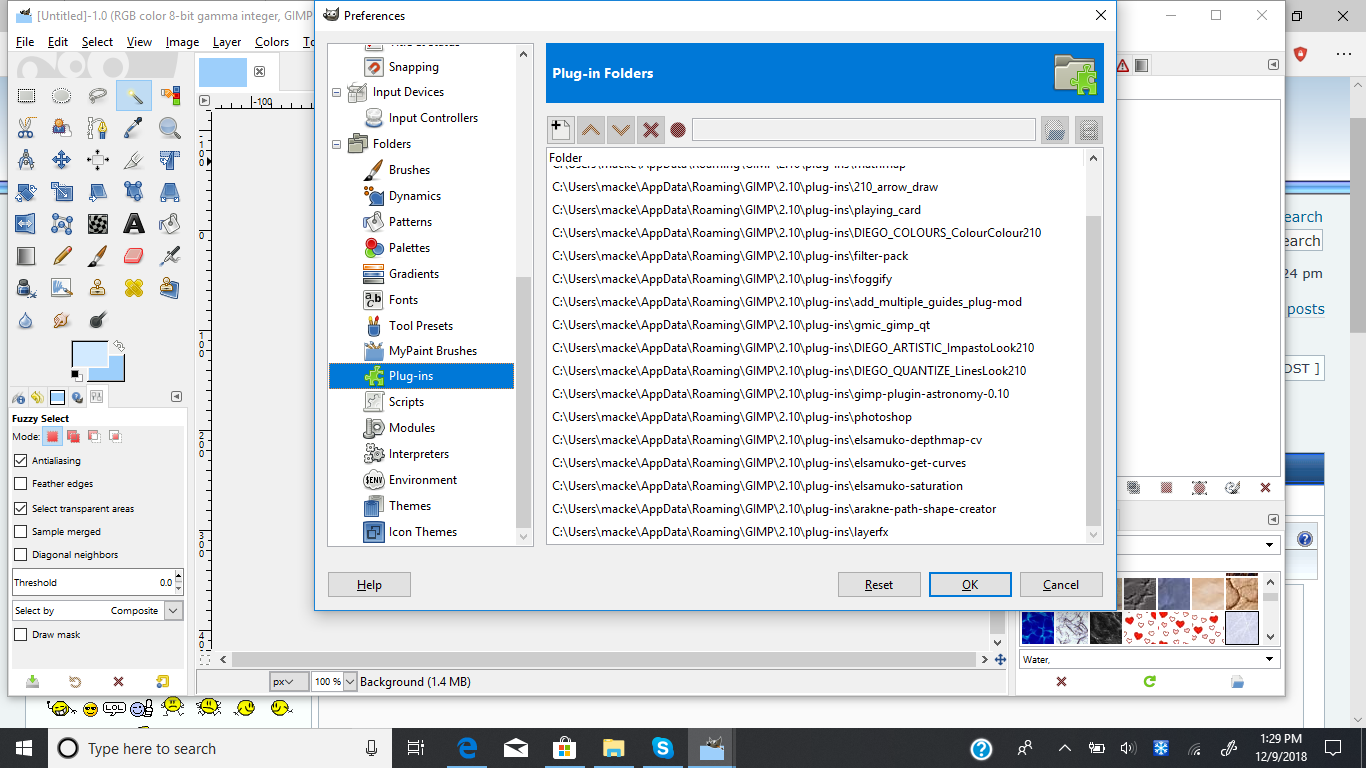The height and width of the screenshot is (768, 1366).
Task: Open the Select by Composite dropdown
Action: (x=98, y=611)
